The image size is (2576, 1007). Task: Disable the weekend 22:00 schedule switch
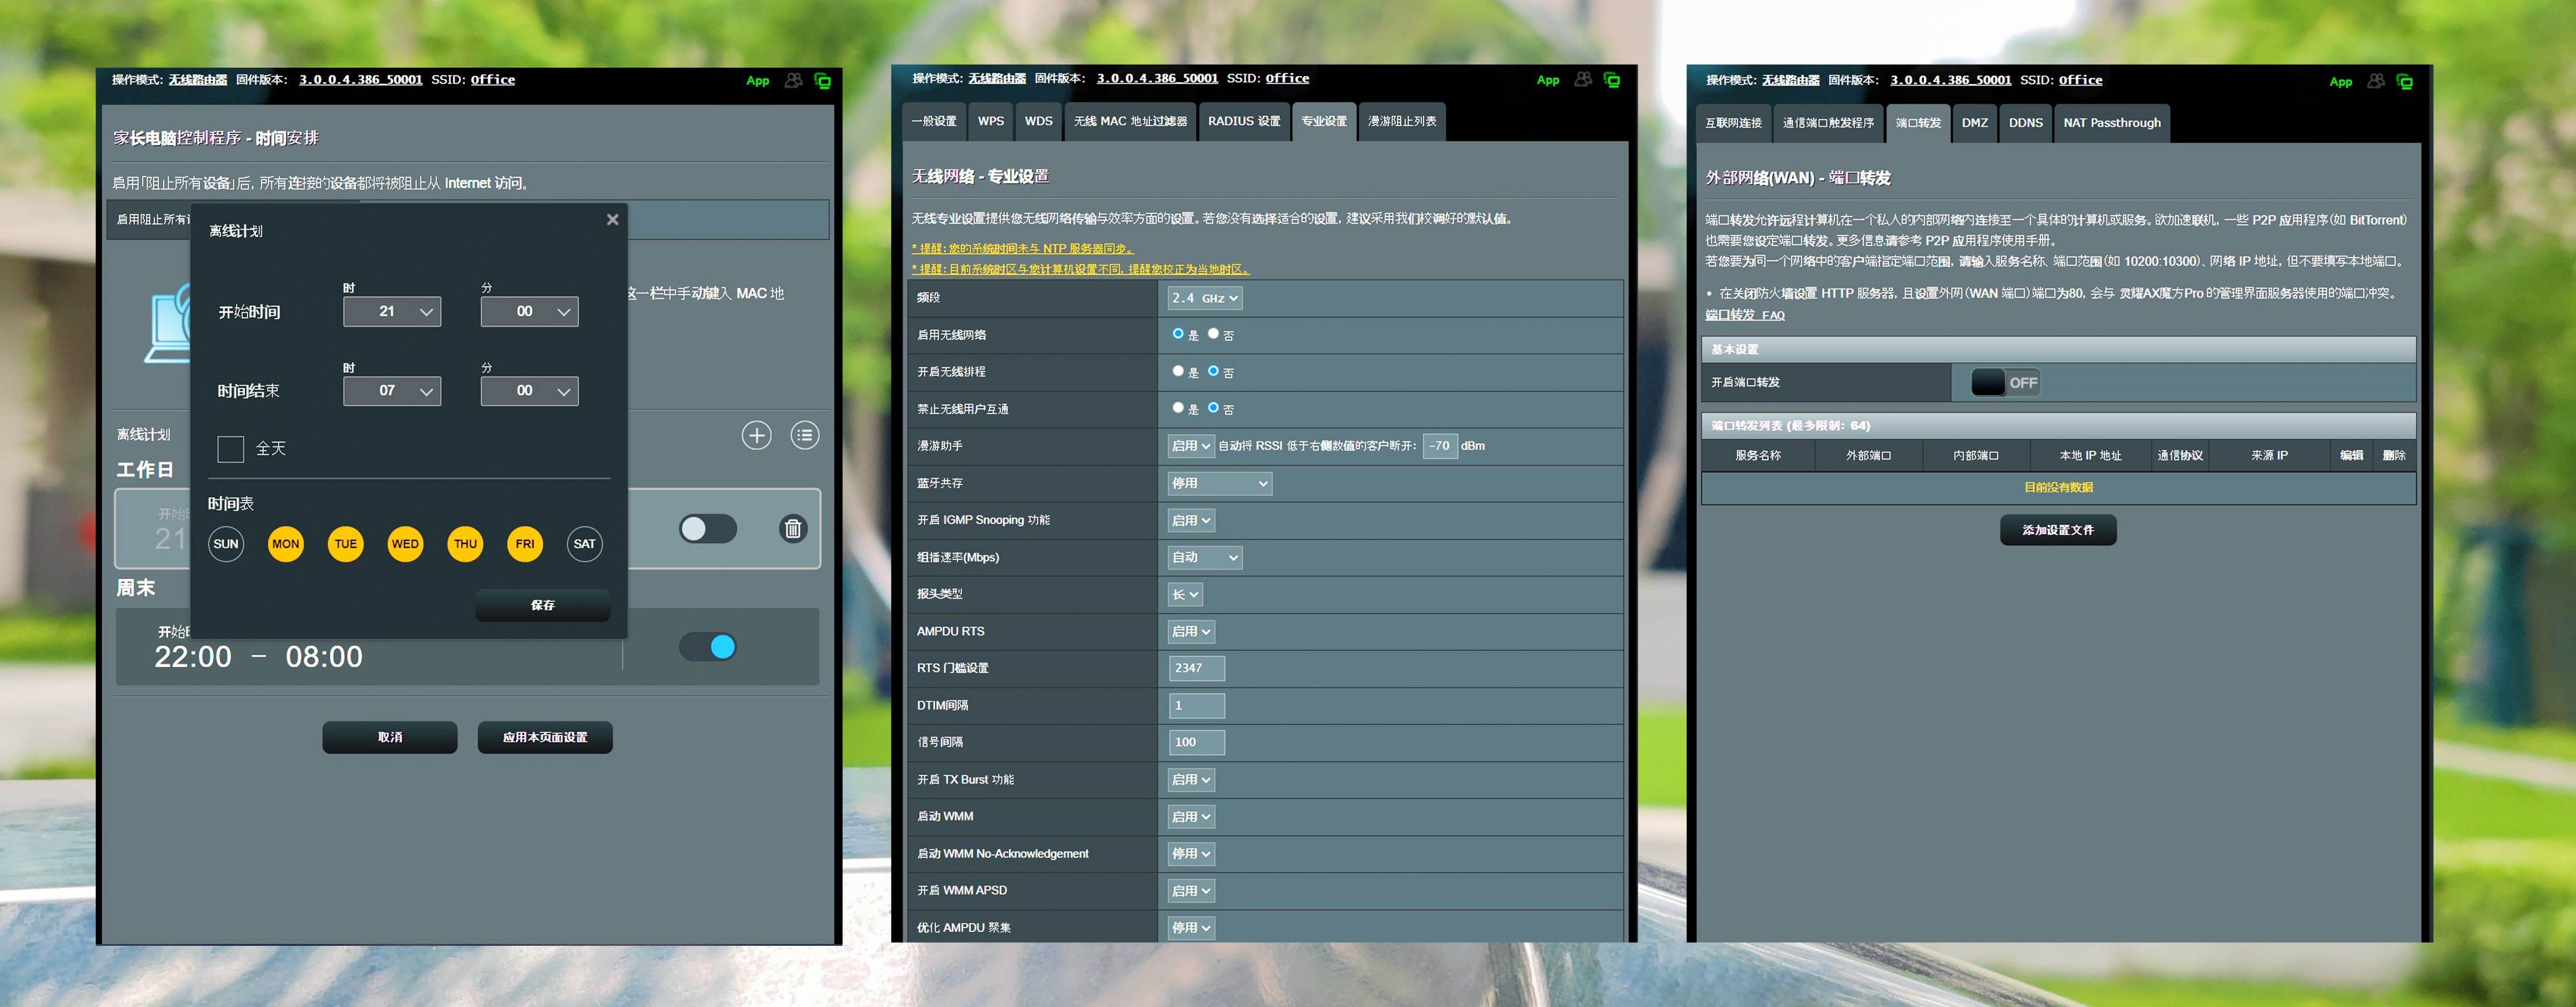(x=708, y=647)
